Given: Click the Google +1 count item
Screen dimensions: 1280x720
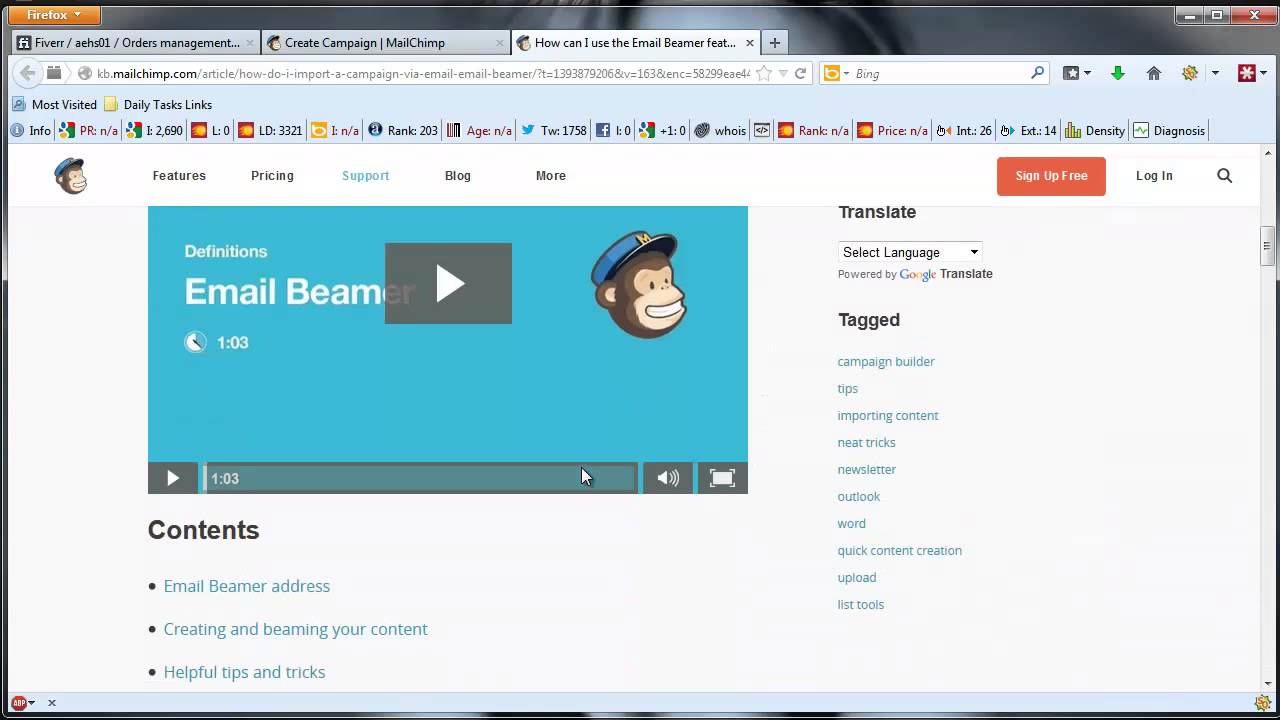Looking at the screenshot, I should 663,130.
